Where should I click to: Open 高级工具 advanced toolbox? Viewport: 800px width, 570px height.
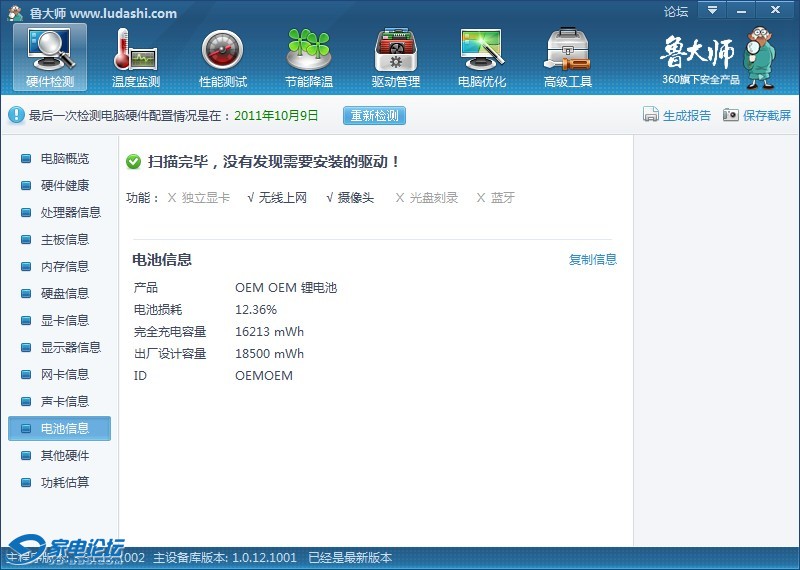pyautogui.click(x=567, y=50)
